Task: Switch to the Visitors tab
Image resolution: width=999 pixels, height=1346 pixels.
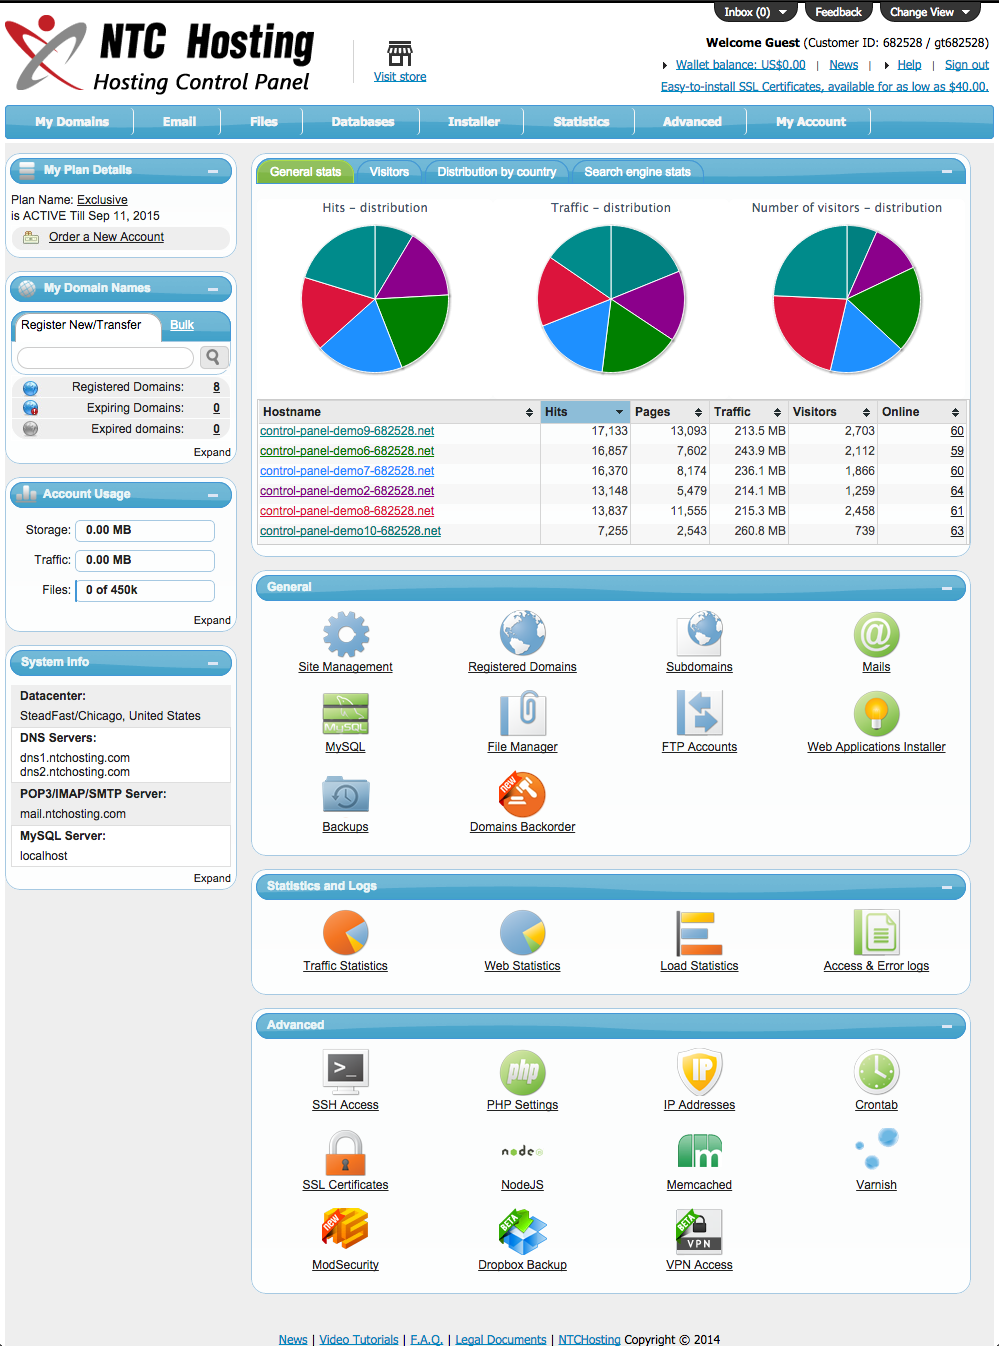Action: [x=389, y=172]
